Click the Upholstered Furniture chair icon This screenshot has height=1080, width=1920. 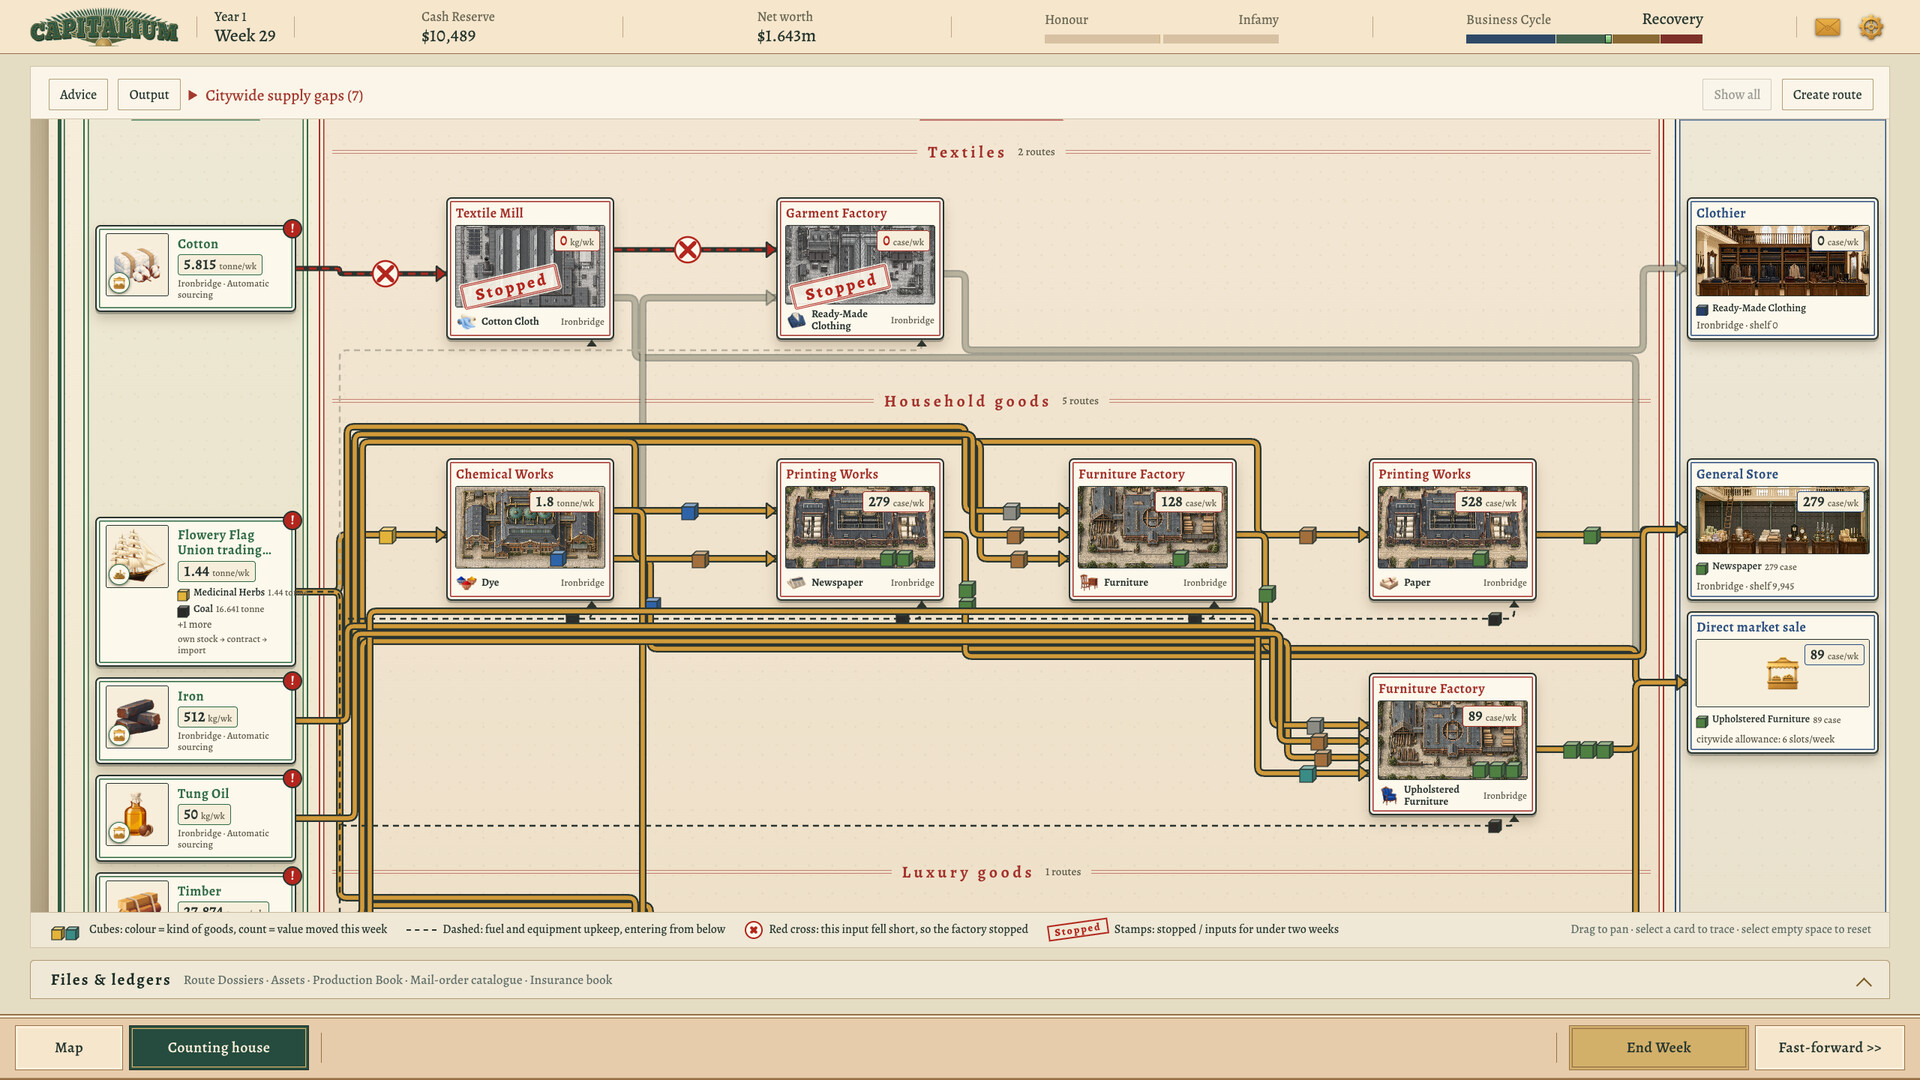point(1389,795)
